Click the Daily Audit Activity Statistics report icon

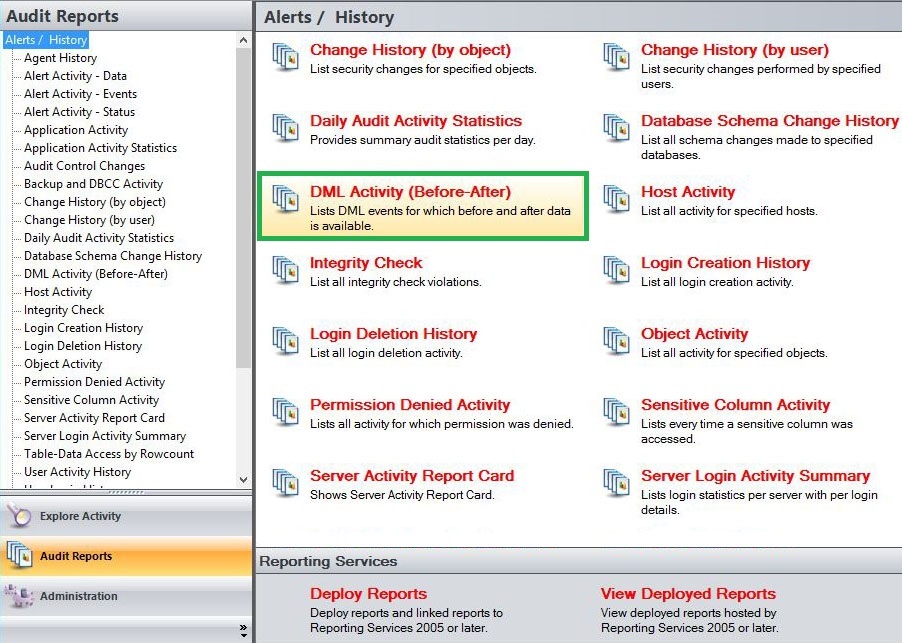click(x=286, y=129)
